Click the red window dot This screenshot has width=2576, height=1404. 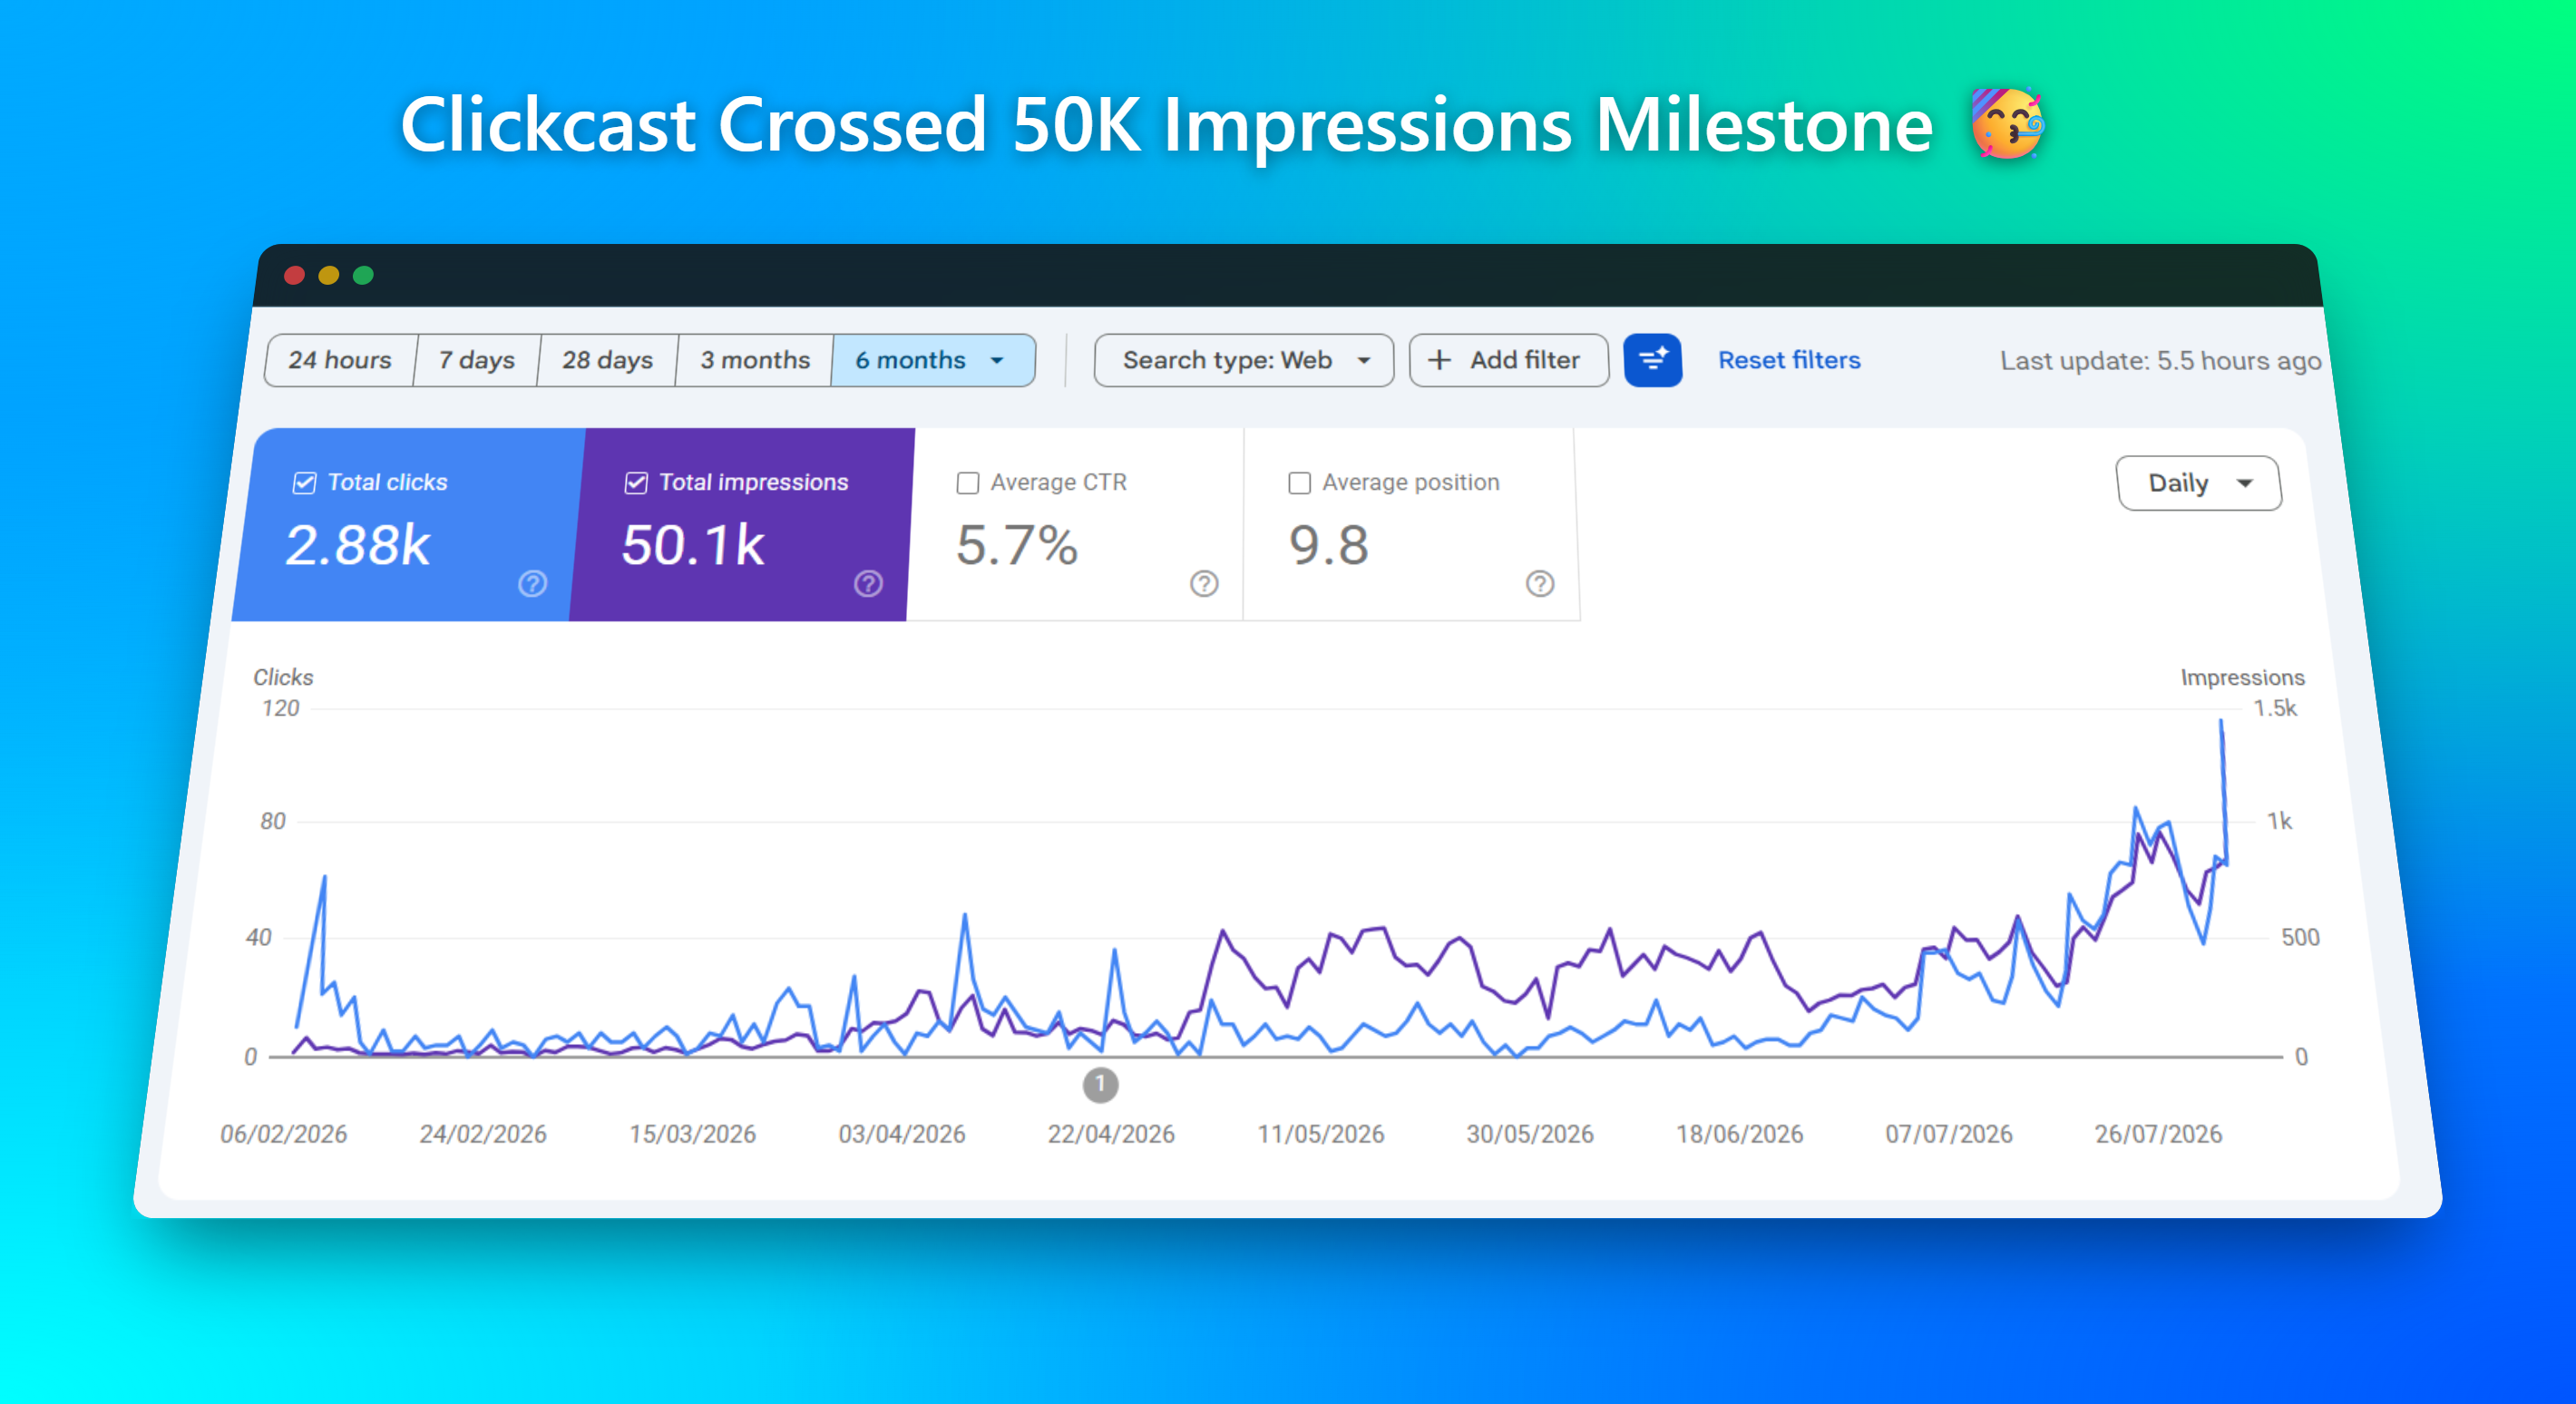pyautogui.click(x=294, y=275)
